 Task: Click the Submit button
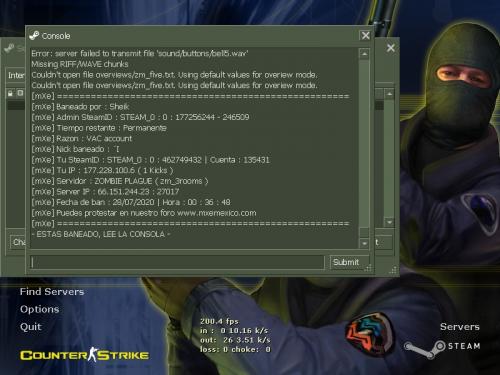click(346, 262)
